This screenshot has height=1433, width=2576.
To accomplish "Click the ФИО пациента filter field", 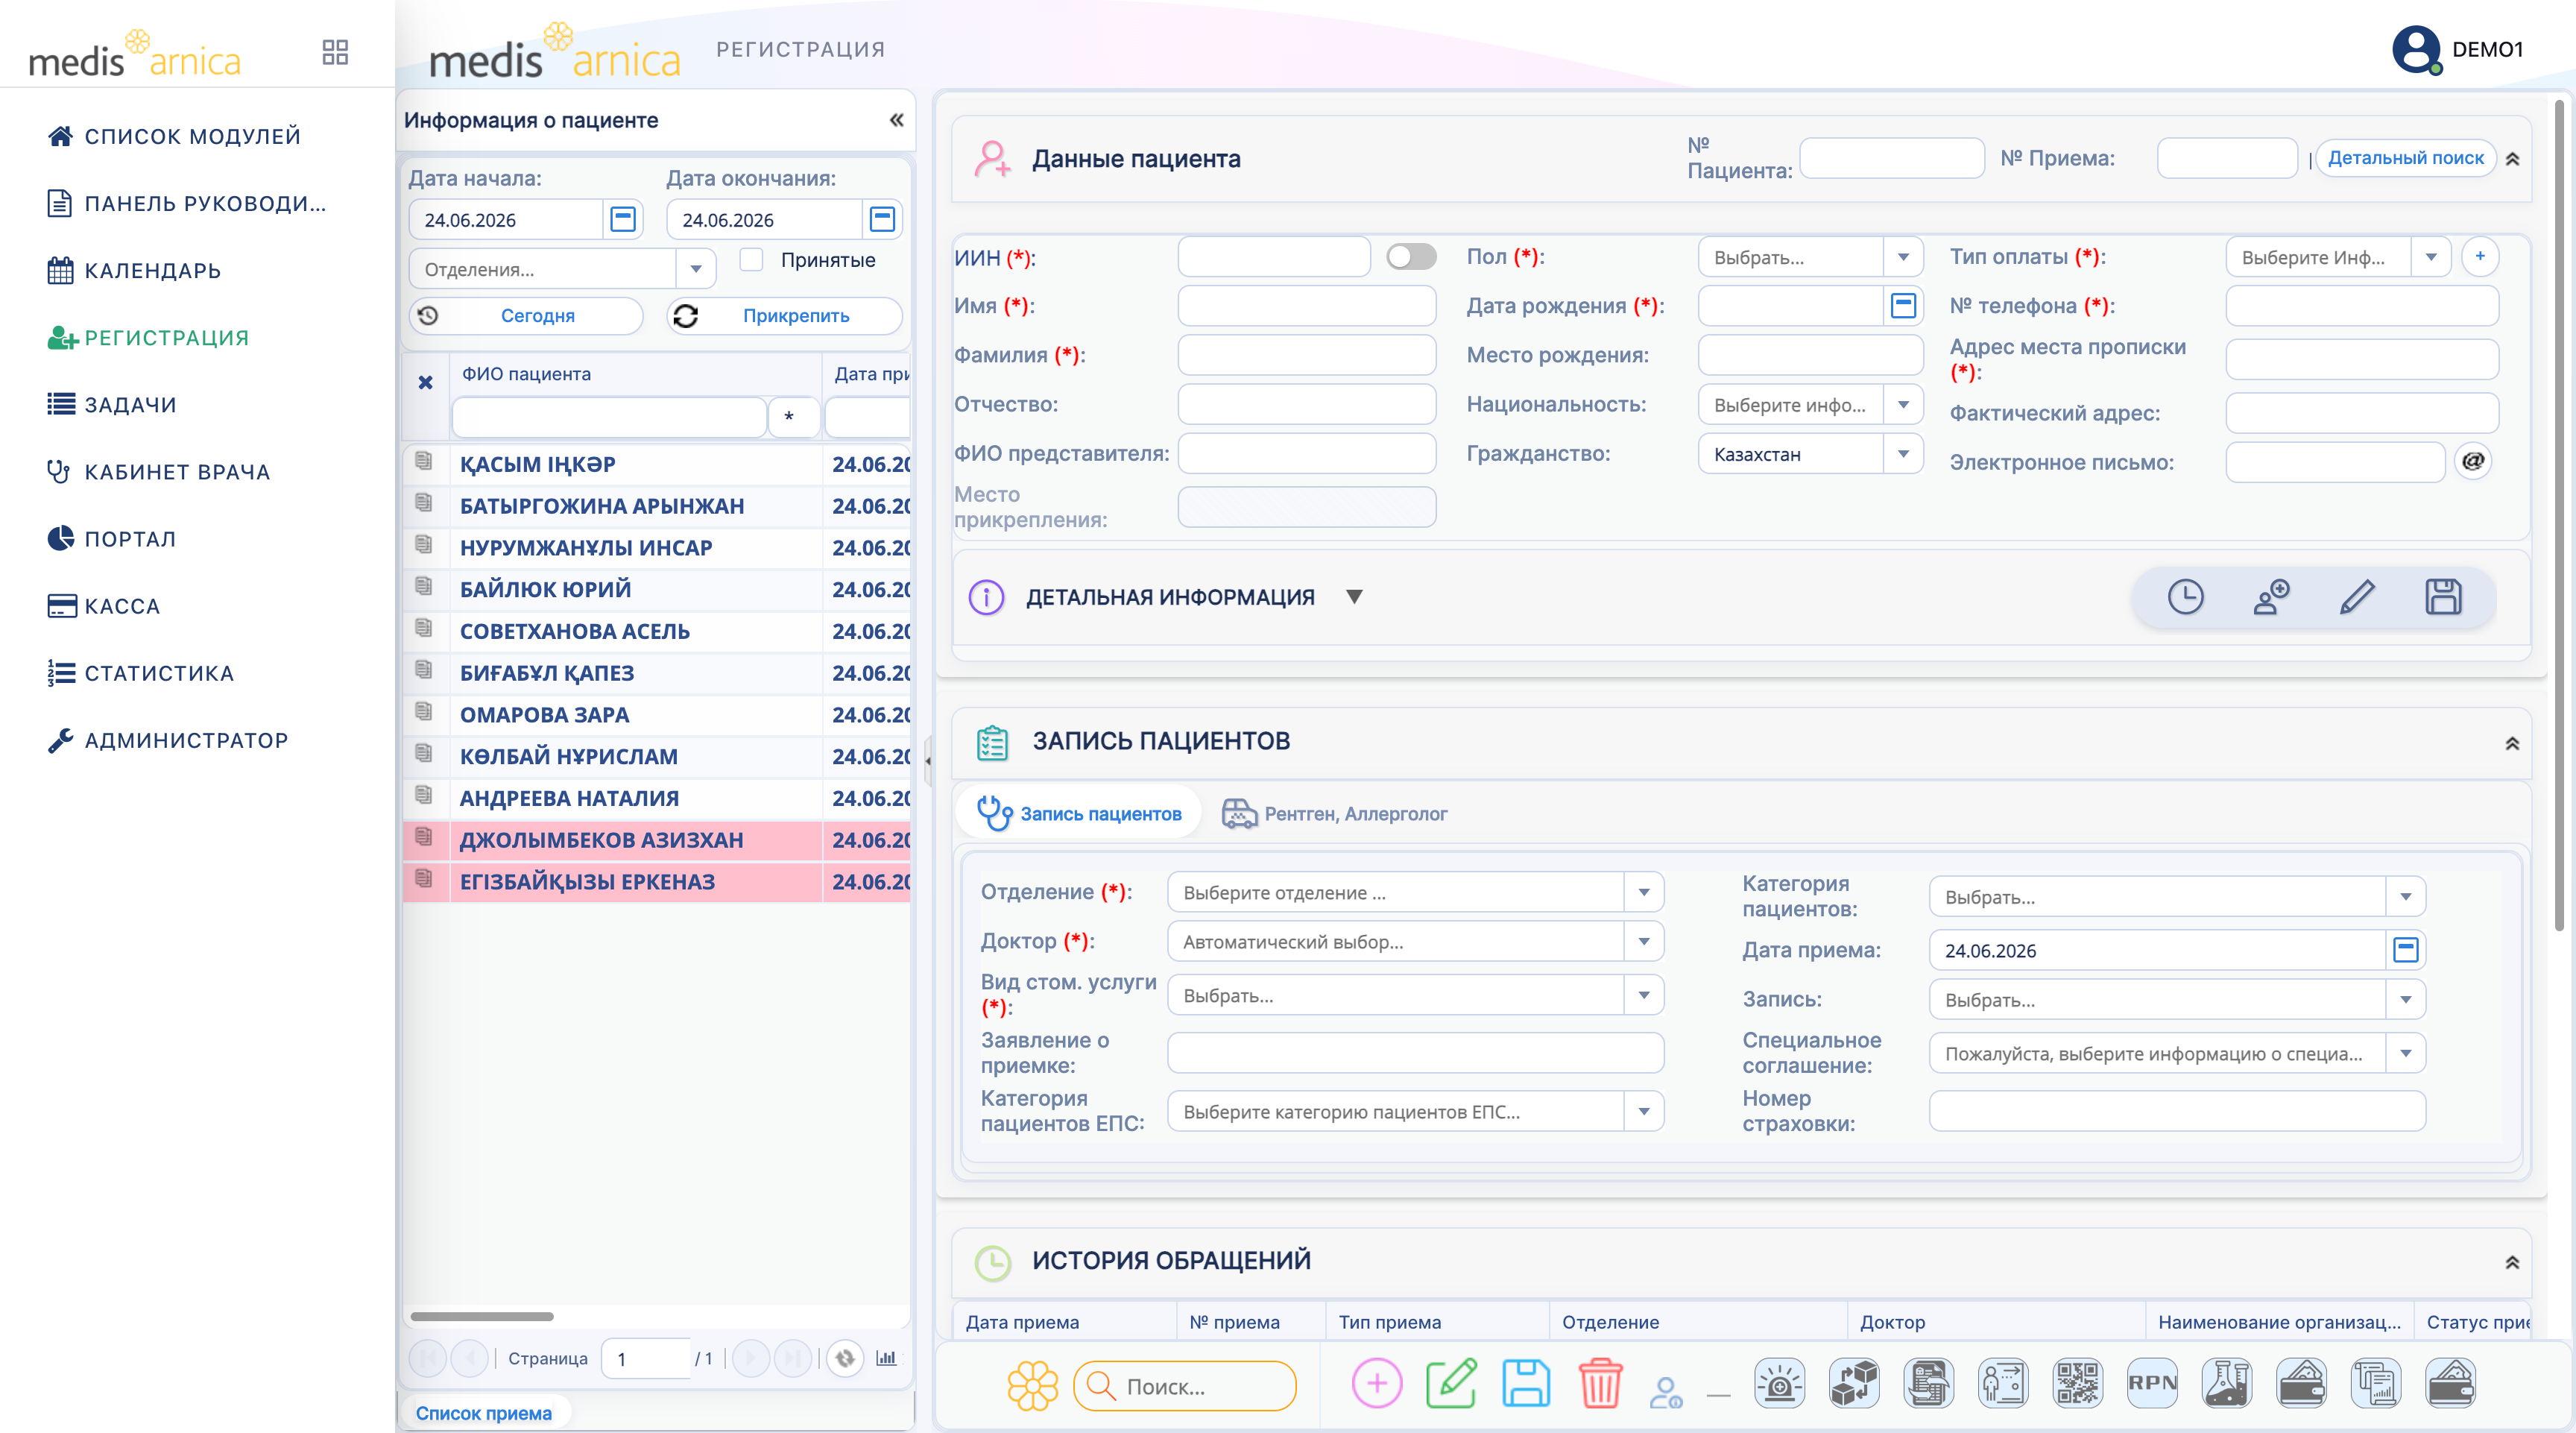I will click(609, 416).
